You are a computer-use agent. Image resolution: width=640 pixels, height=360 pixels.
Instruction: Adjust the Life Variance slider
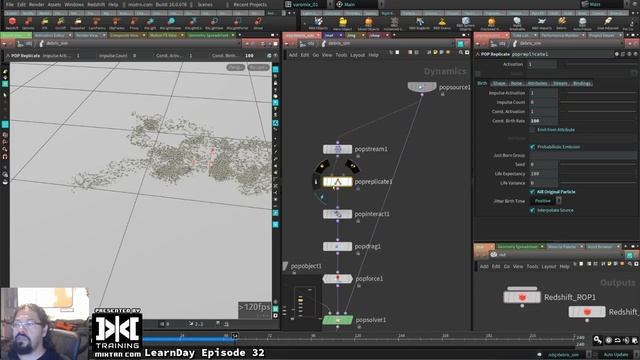click(598, 183)
